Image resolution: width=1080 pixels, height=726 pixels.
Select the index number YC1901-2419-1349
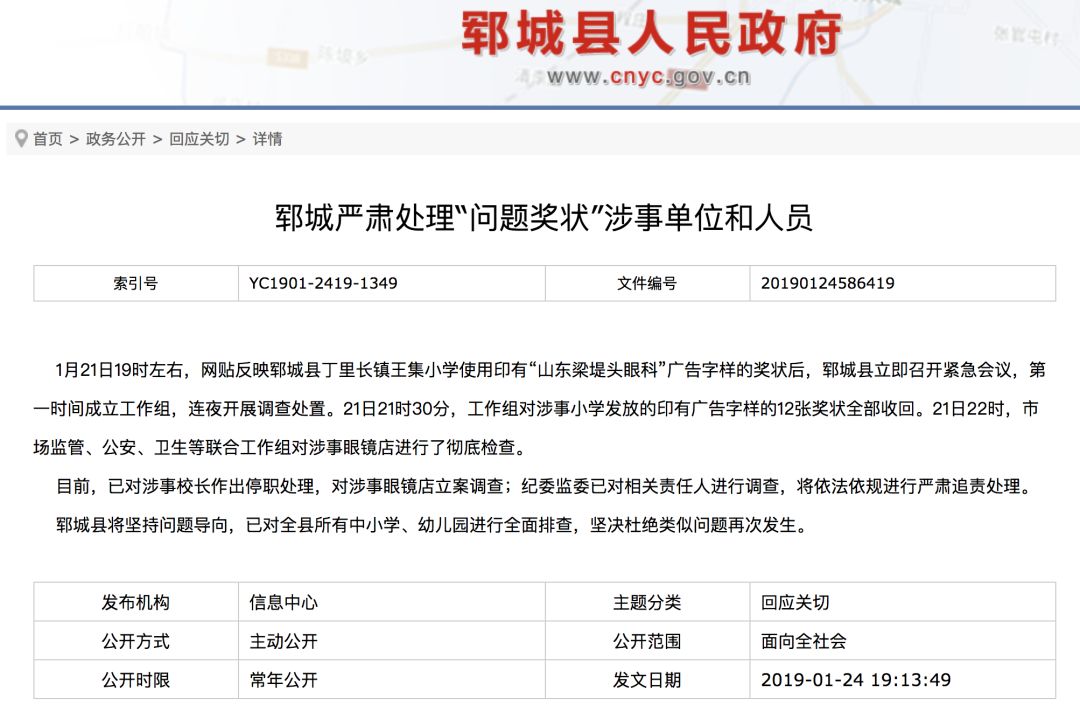tap(323, 283)
